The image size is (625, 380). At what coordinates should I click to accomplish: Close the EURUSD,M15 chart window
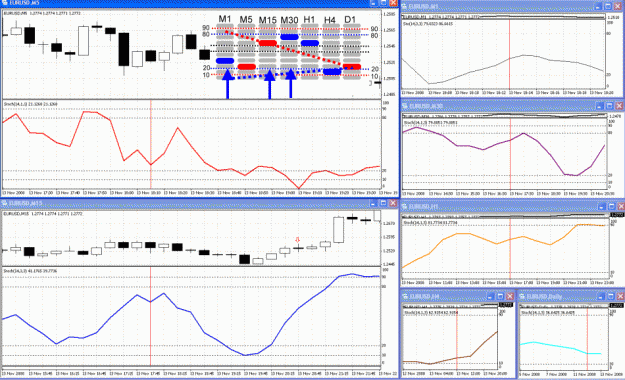click(393, 203)
